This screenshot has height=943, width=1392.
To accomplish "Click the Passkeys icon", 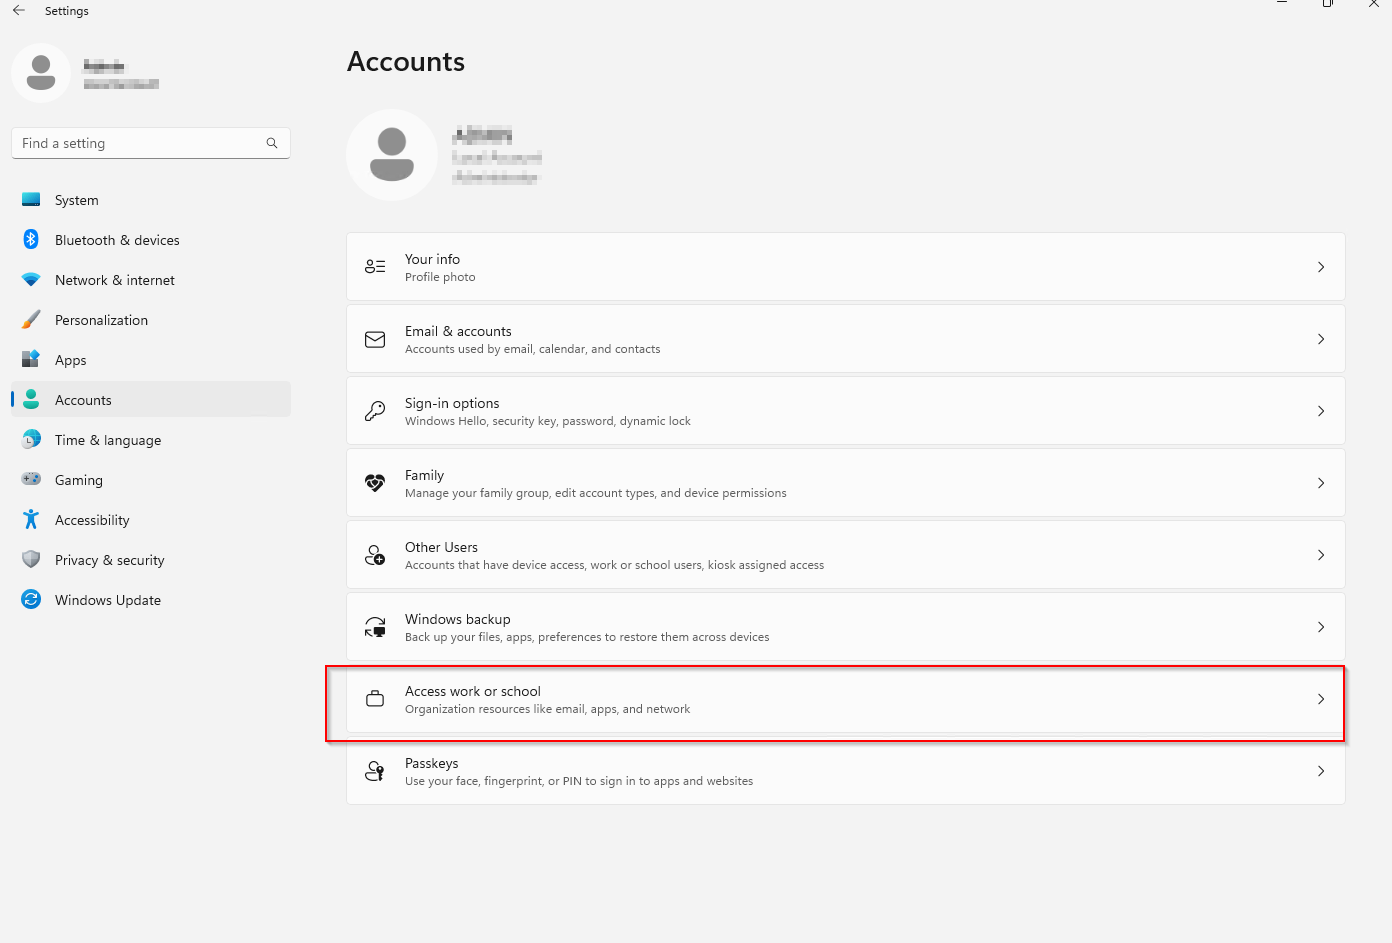I will tap(375, 771).
